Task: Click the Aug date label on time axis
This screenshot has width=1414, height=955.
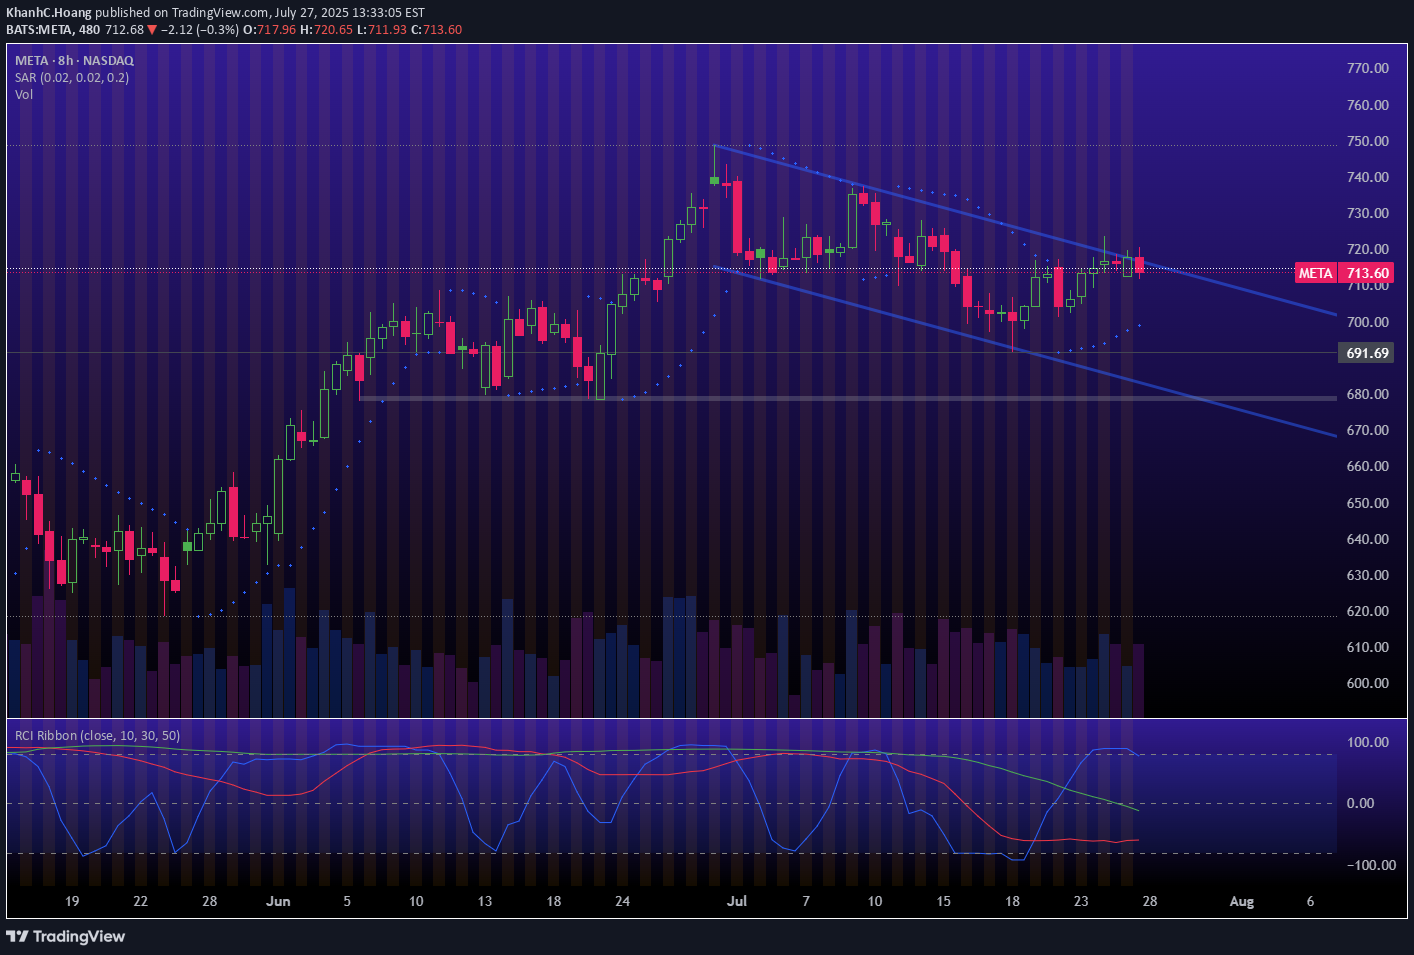Action: (1241, 901)
